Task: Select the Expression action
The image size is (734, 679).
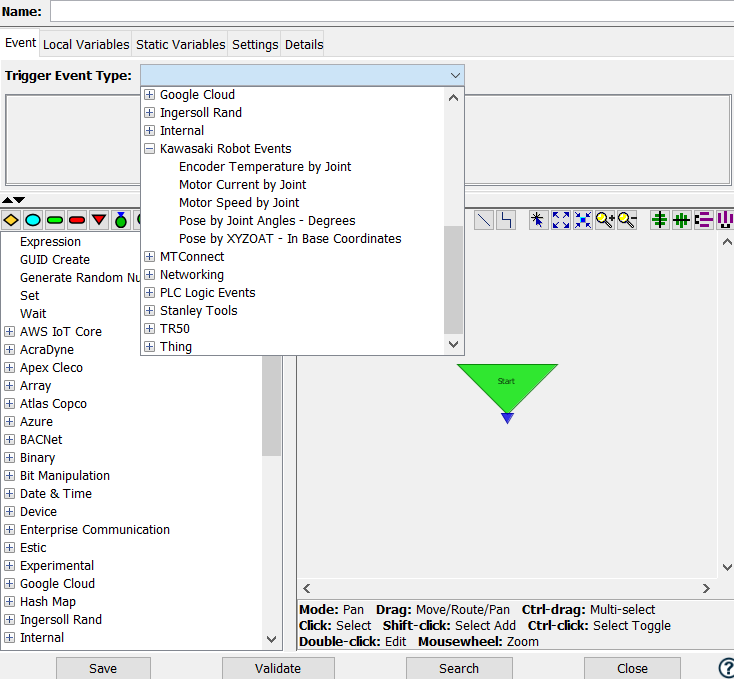Action: pyautogui.click(x=51, y=242)
